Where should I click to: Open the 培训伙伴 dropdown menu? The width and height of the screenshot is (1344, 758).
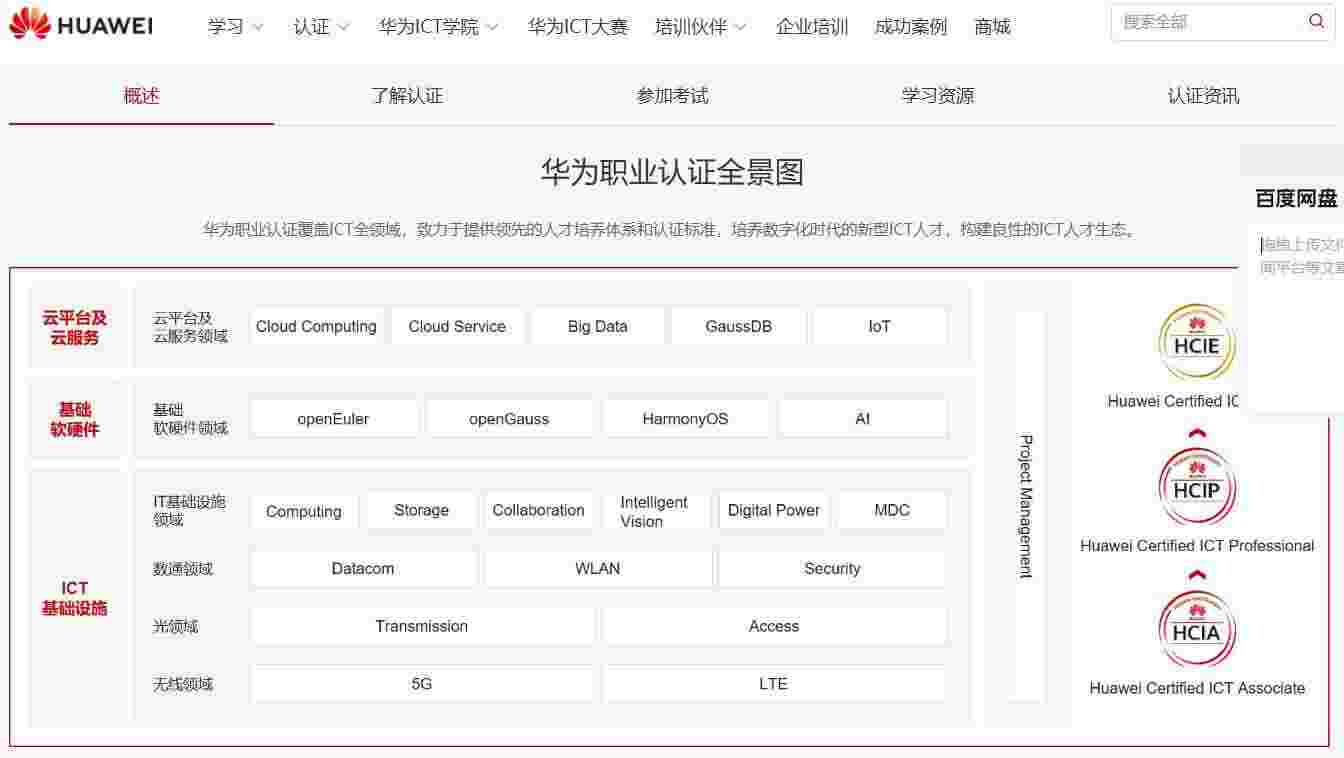point(700,27)
